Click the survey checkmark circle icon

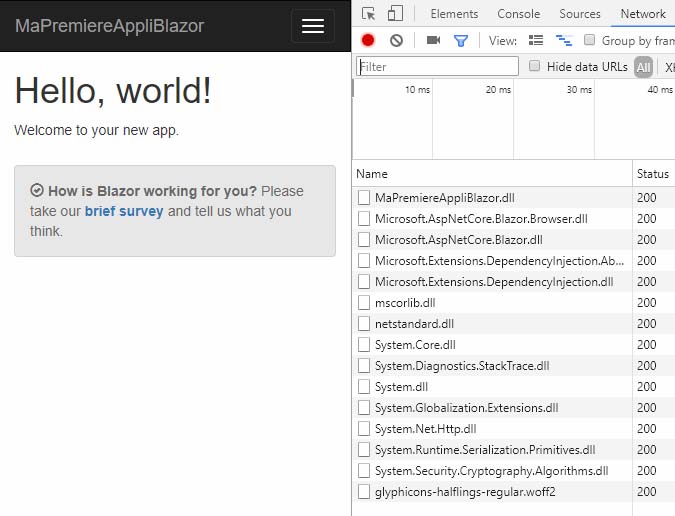coord(37,190)
